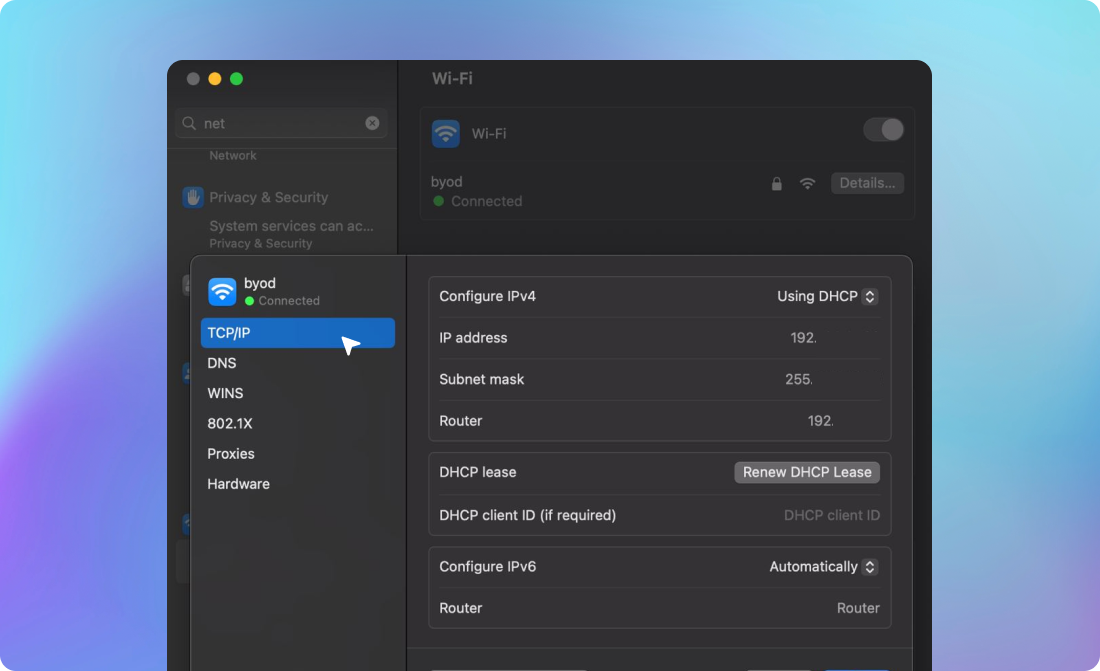This screenshot has width=1100, height=671.
Task: Click the byod Wi-Fi icon in the details sheet
Action: tap(222, 291)
